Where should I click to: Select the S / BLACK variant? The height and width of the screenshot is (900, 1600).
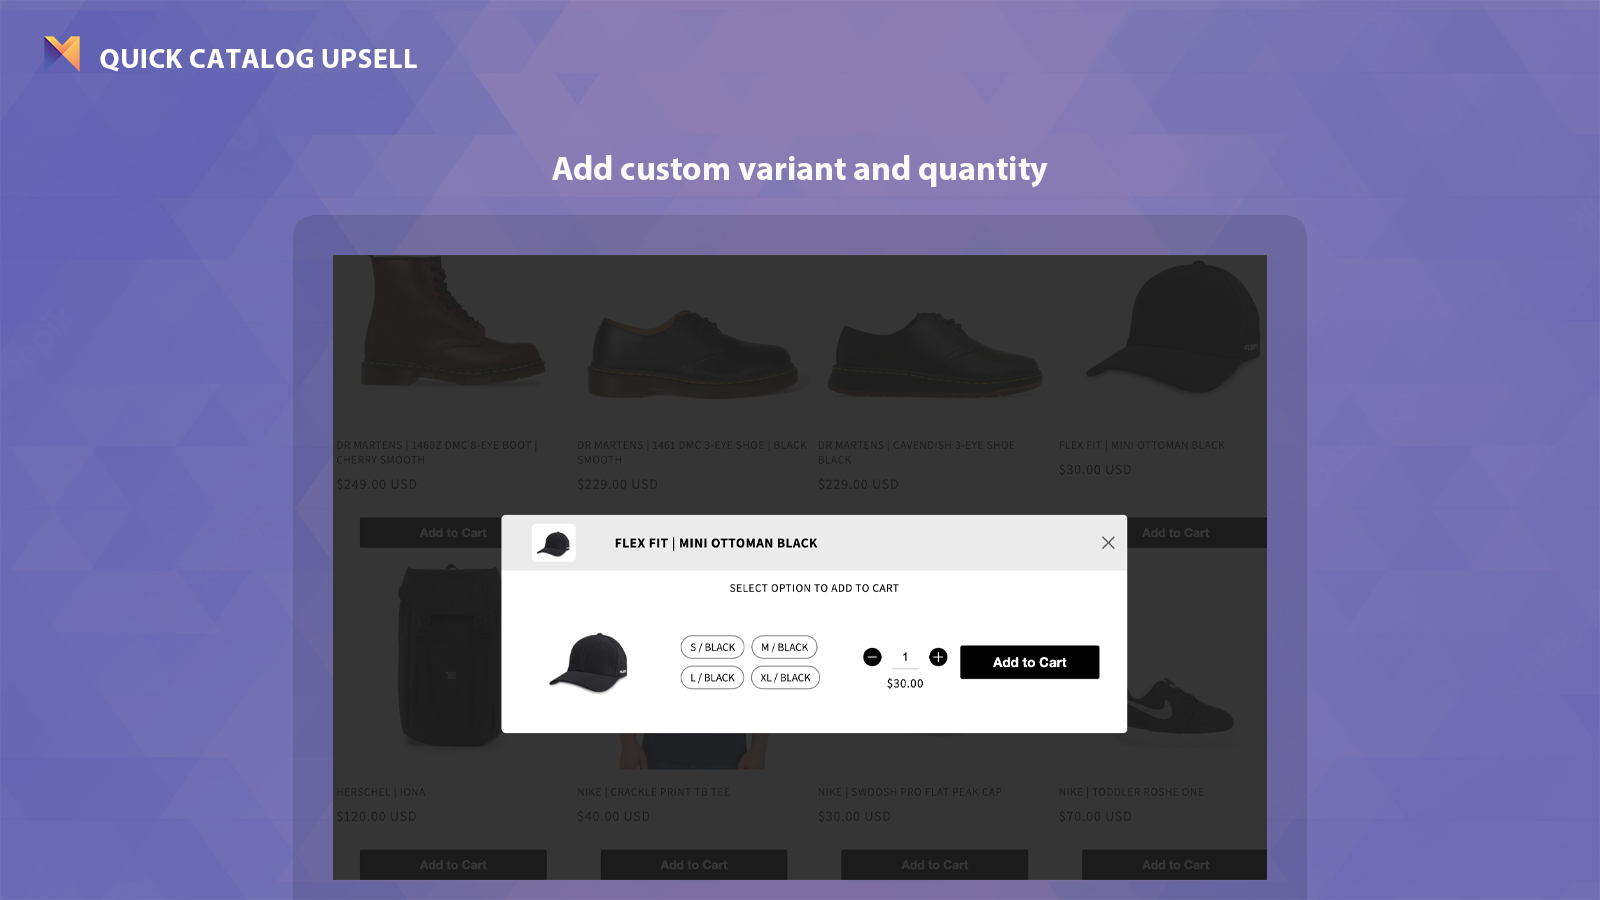pos(711,647)
